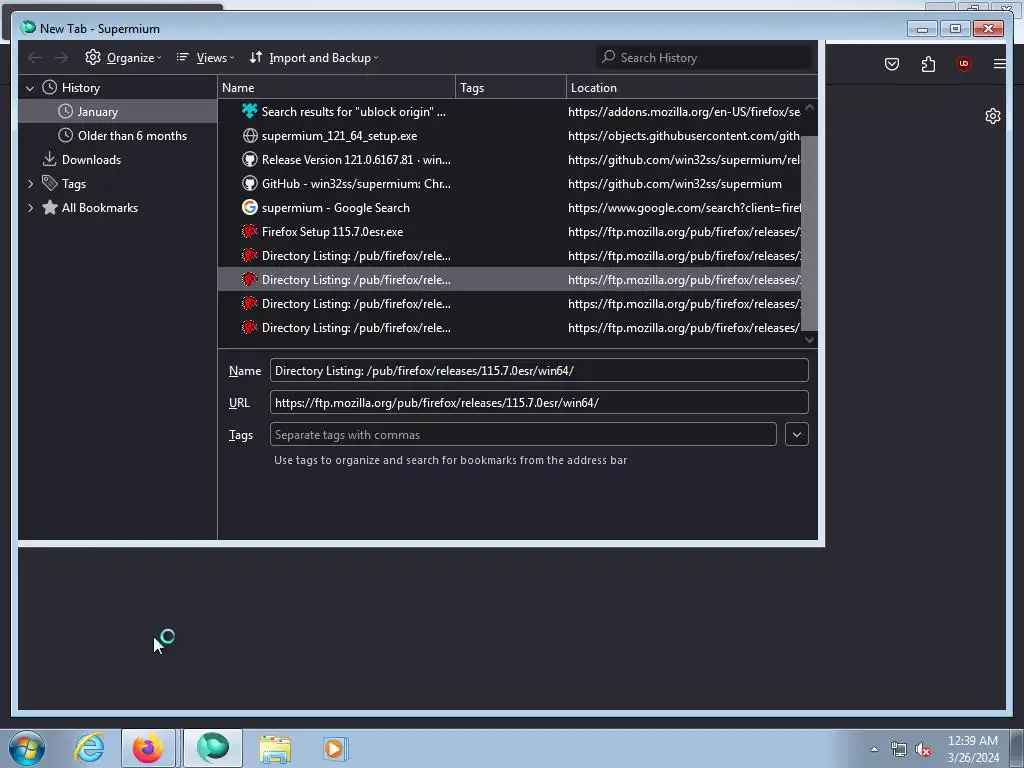Click the Search History field
The width and height of the screenshot is (1024, 768).
click(x=704, y=57)
